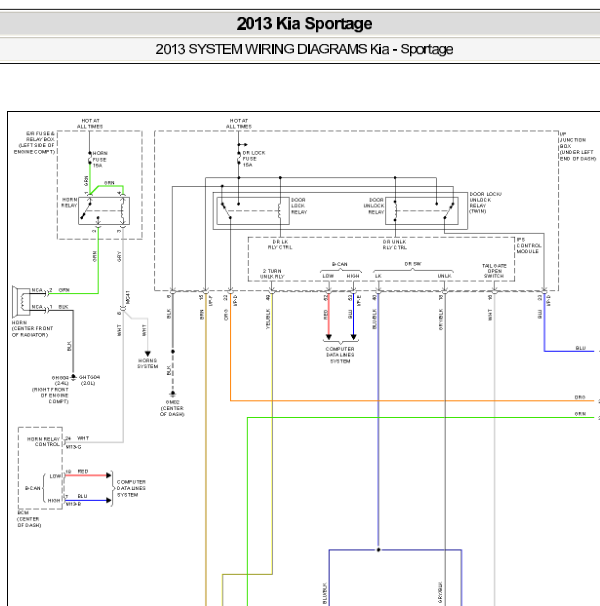Click the 'HORN RELAY CONTROL' text in the BCM
This screenshot has height=606, width=600.
[43, 442]
